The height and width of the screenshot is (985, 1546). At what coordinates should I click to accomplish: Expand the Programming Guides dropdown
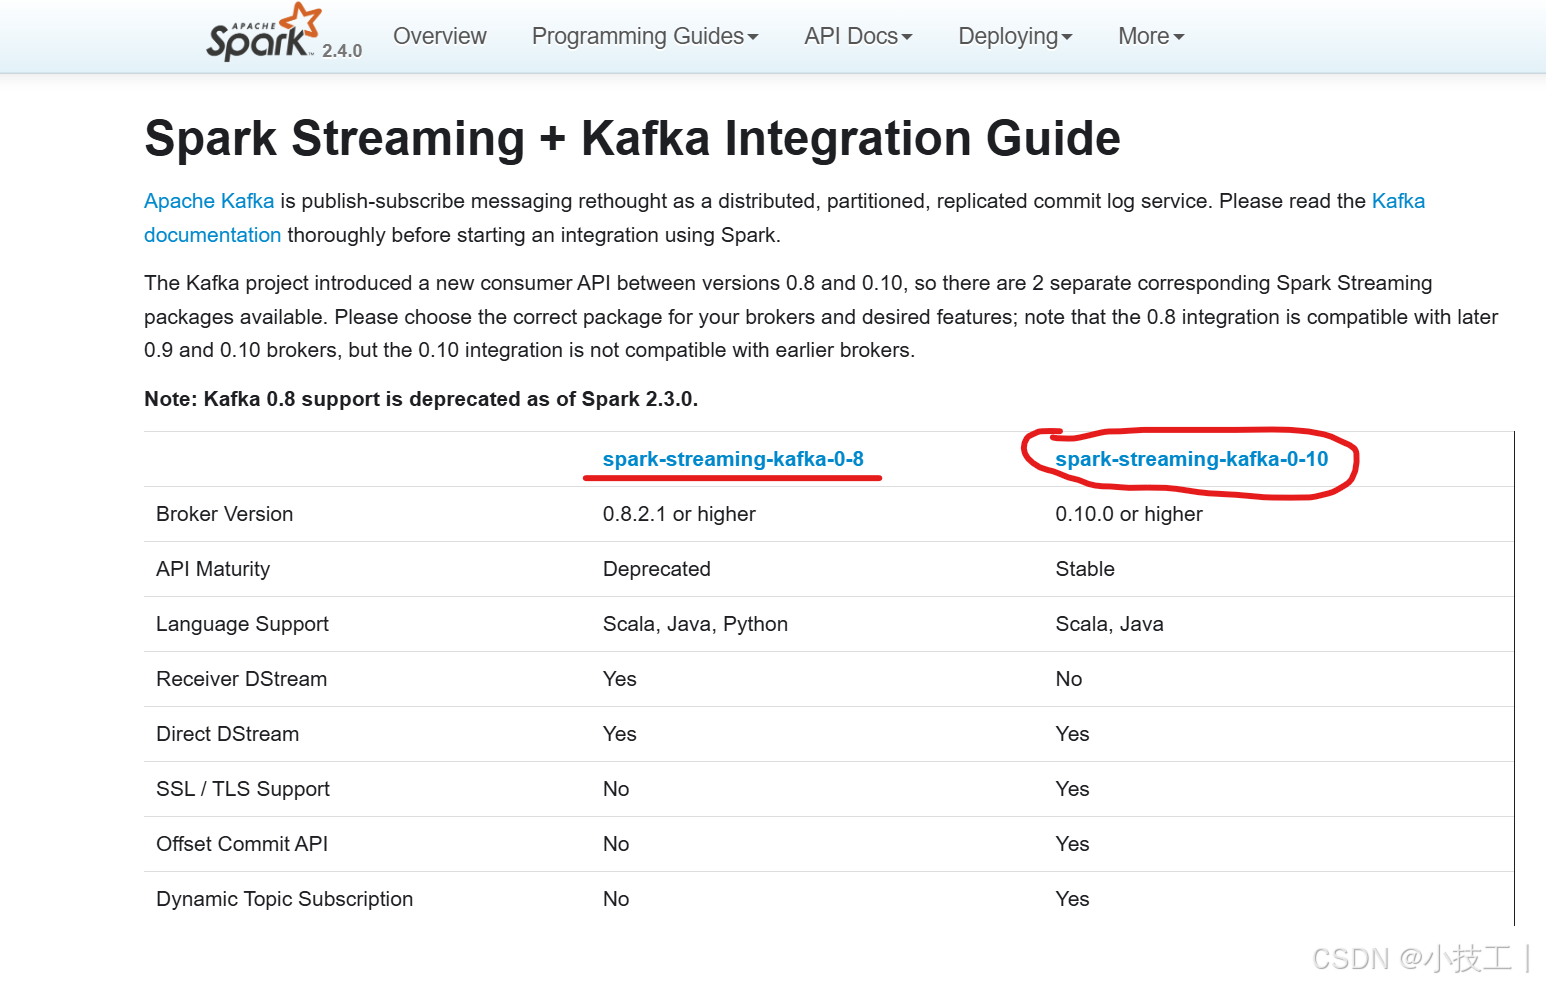coord(645,36)
